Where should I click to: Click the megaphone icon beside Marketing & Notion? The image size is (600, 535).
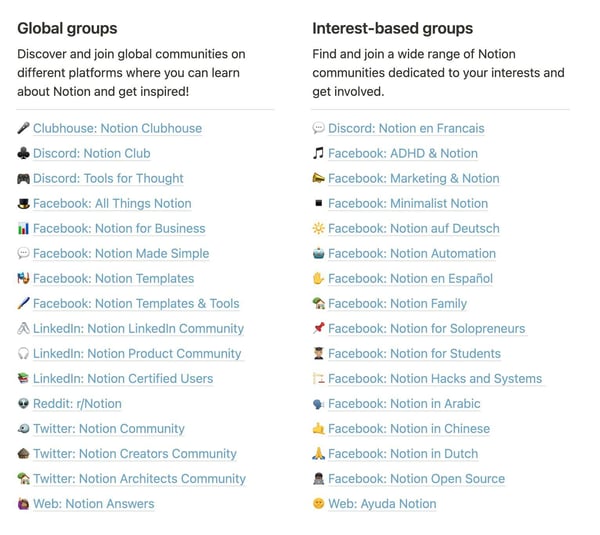click(x=318, y=178)
